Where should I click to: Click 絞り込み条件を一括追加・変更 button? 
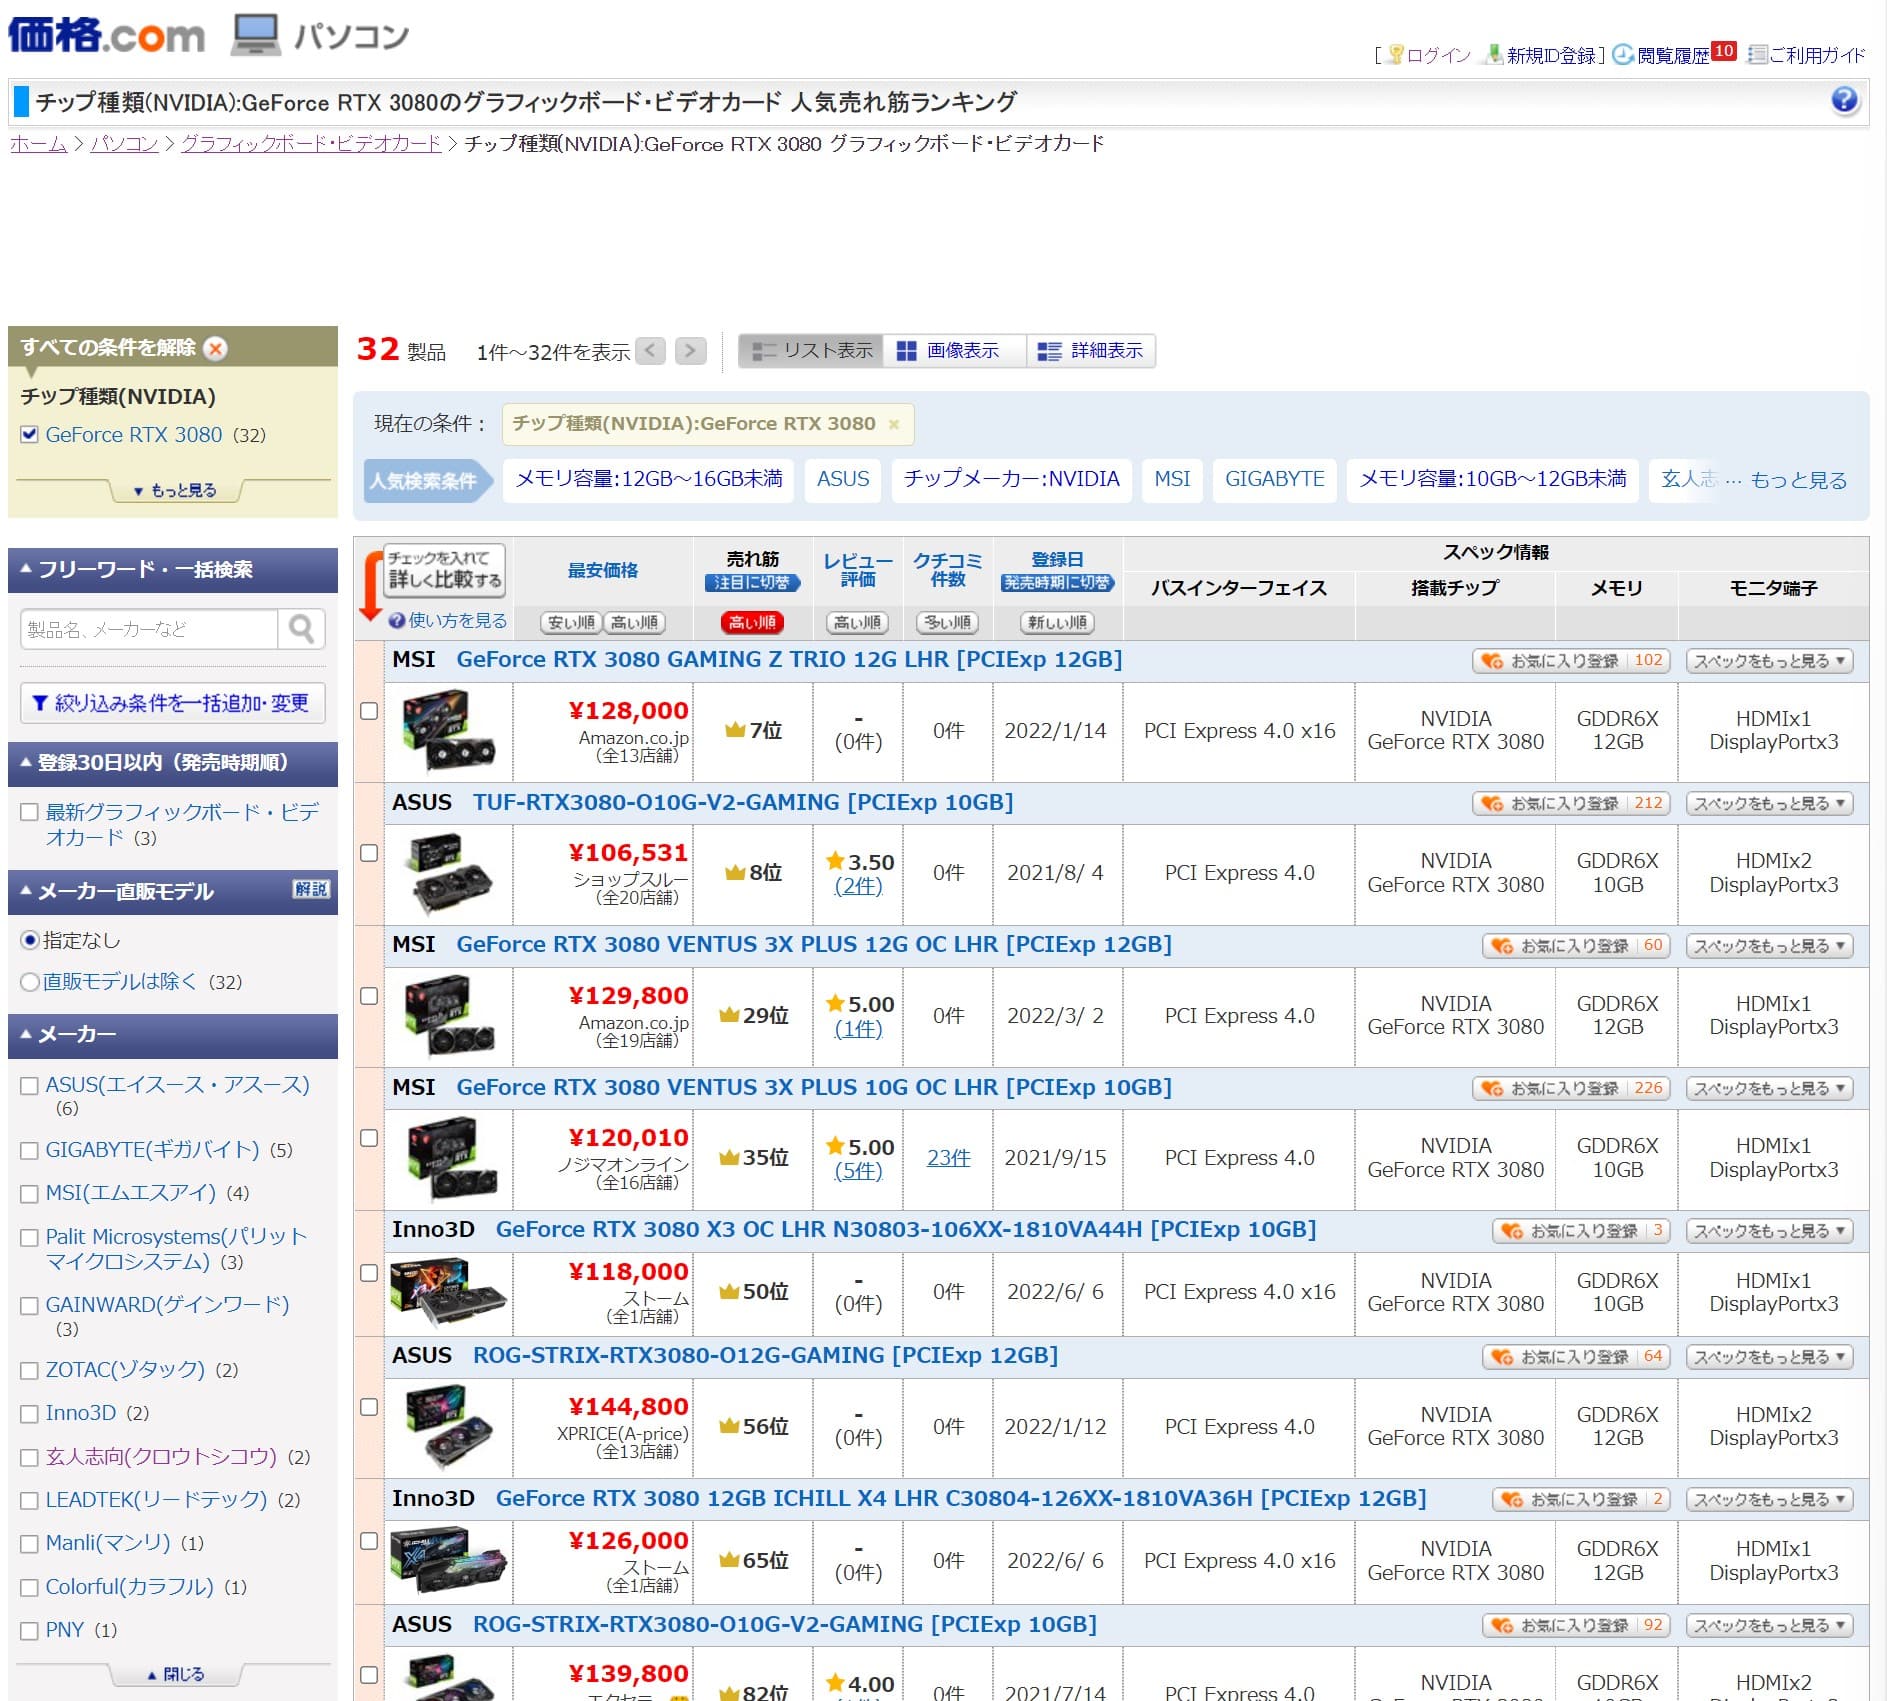[172, 703]
